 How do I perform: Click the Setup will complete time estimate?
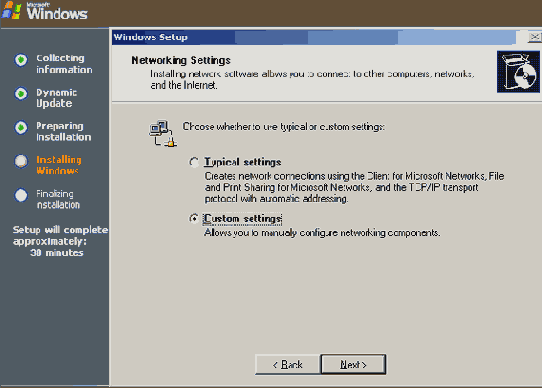[60, 241]
